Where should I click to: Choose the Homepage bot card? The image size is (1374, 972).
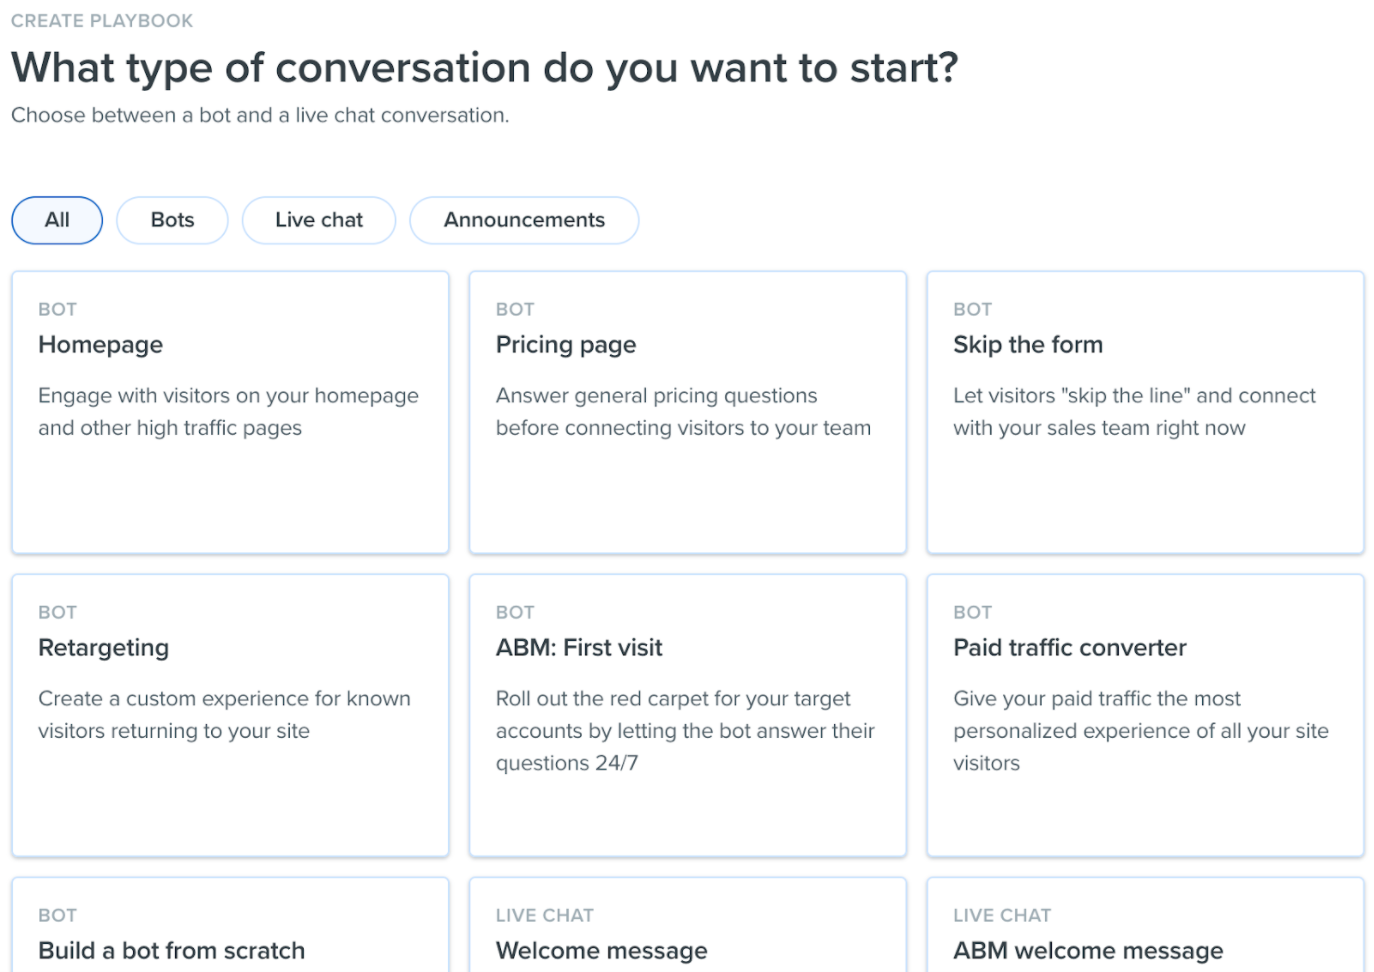click(x=230, y=412)
